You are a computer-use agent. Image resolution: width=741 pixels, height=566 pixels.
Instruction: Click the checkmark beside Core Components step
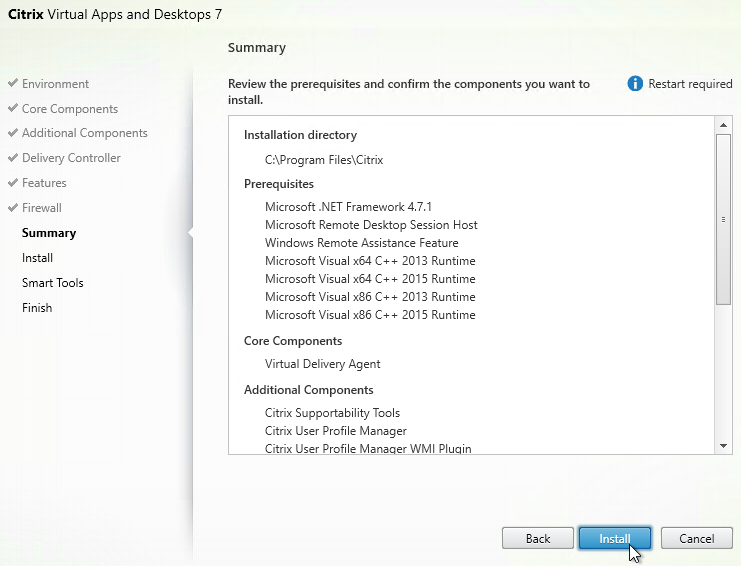13,108
